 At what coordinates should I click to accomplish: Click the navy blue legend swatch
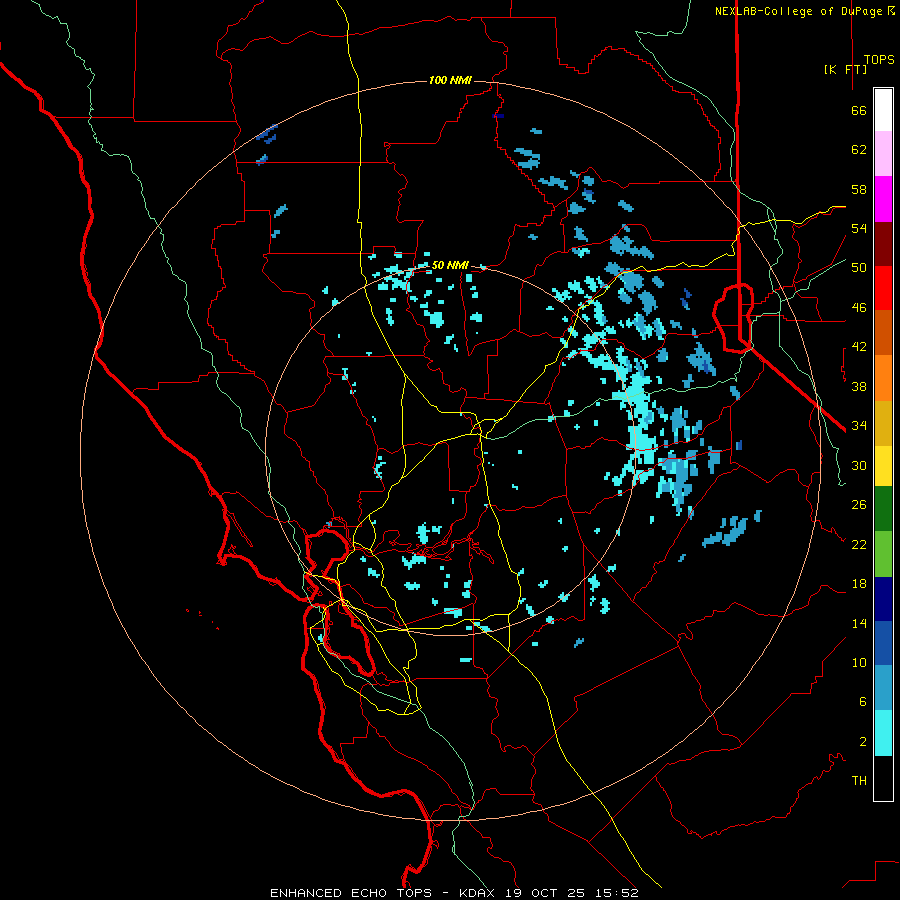coord(883,599)
